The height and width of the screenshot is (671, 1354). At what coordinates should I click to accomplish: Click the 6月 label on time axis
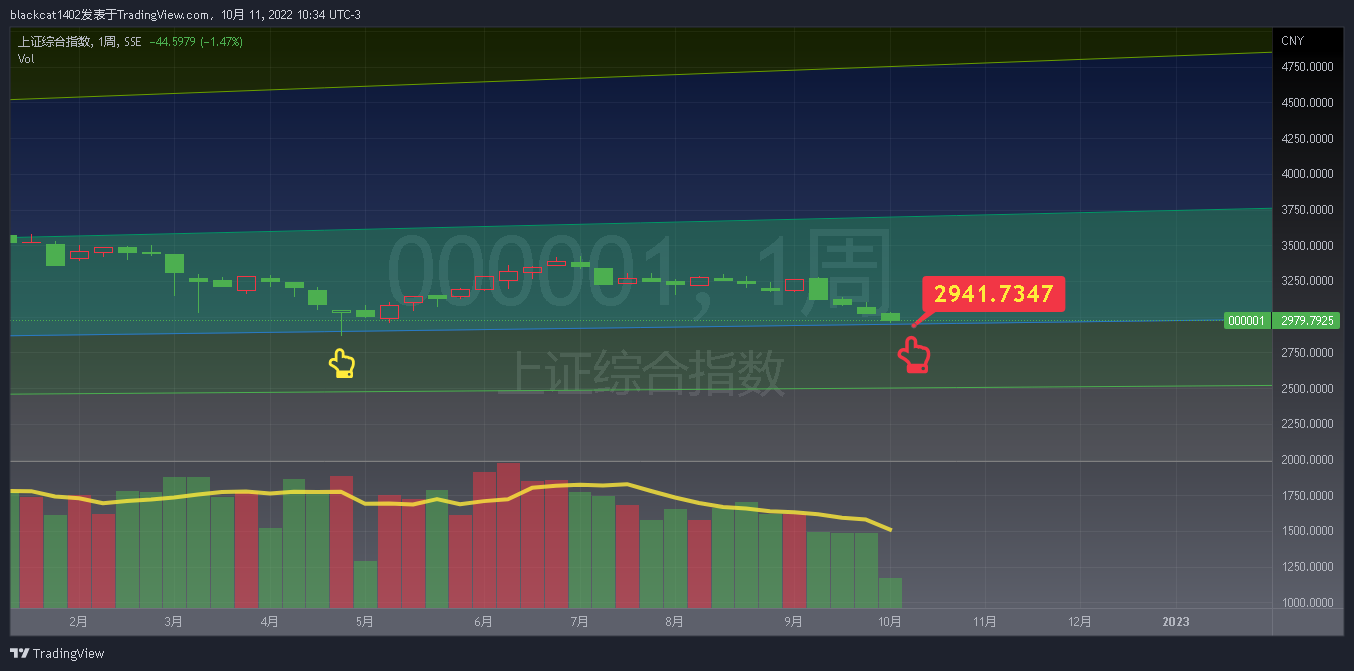pyautogui.click(x=484, y=622)
